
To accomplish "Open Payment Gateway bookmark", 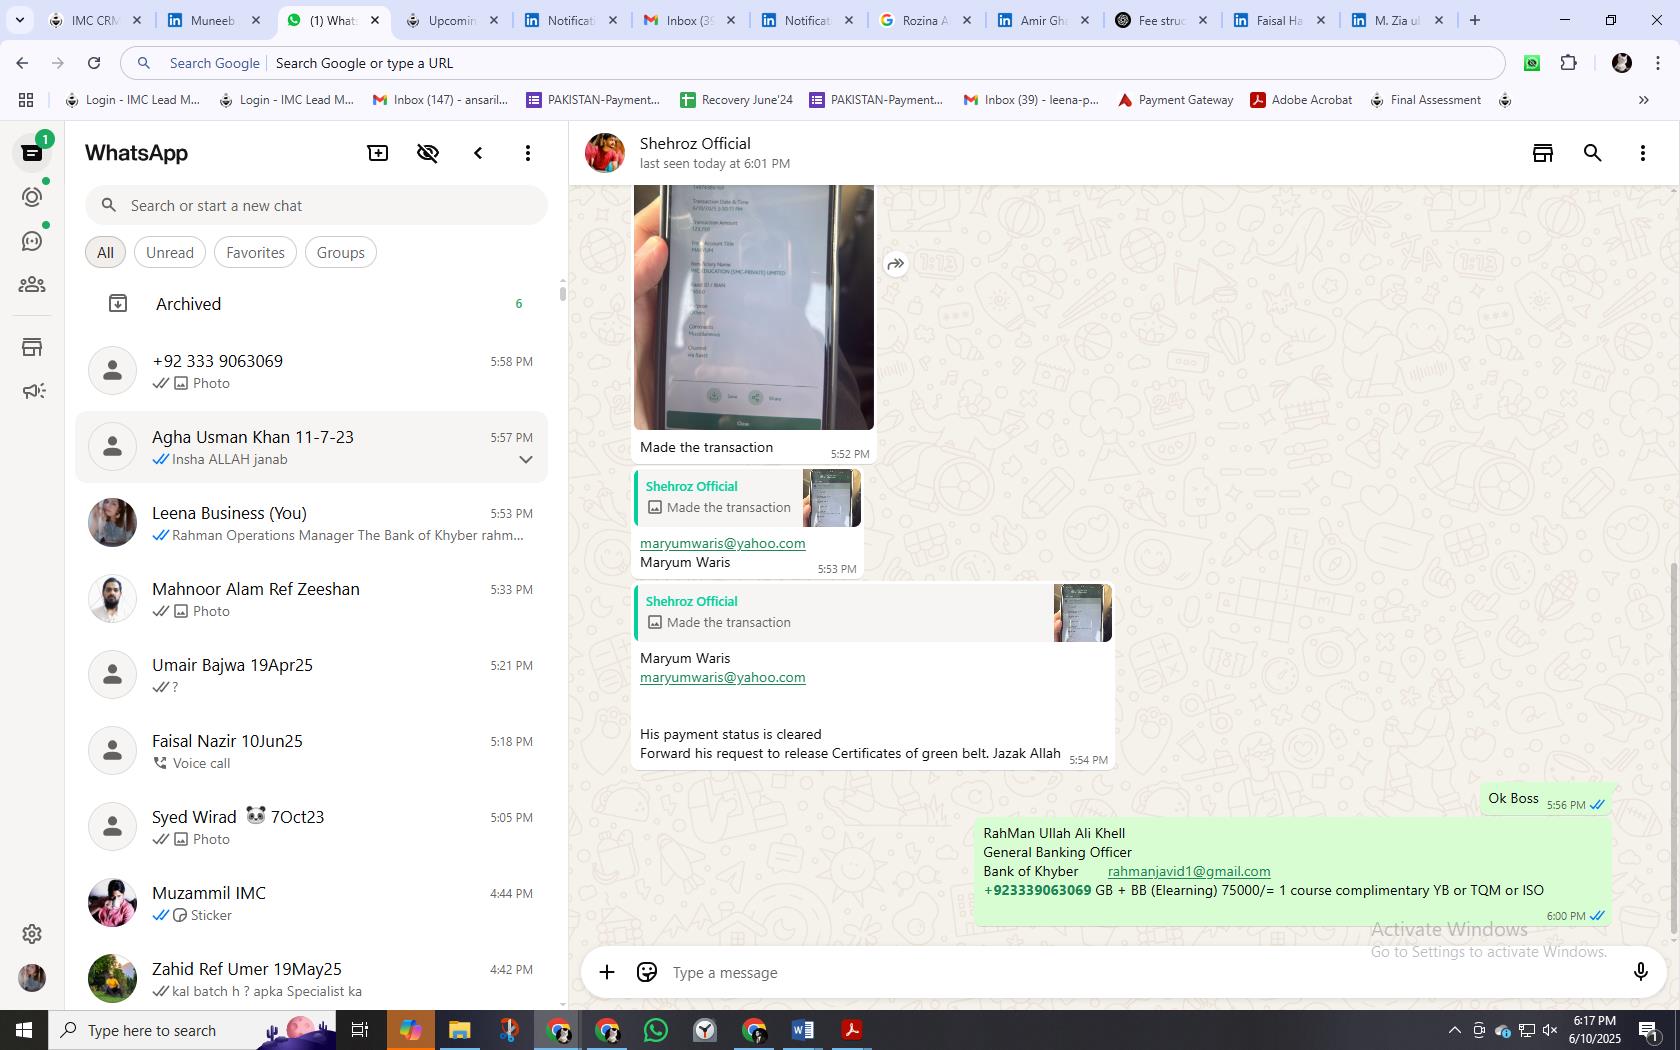I will click(x=1175, y=100).
